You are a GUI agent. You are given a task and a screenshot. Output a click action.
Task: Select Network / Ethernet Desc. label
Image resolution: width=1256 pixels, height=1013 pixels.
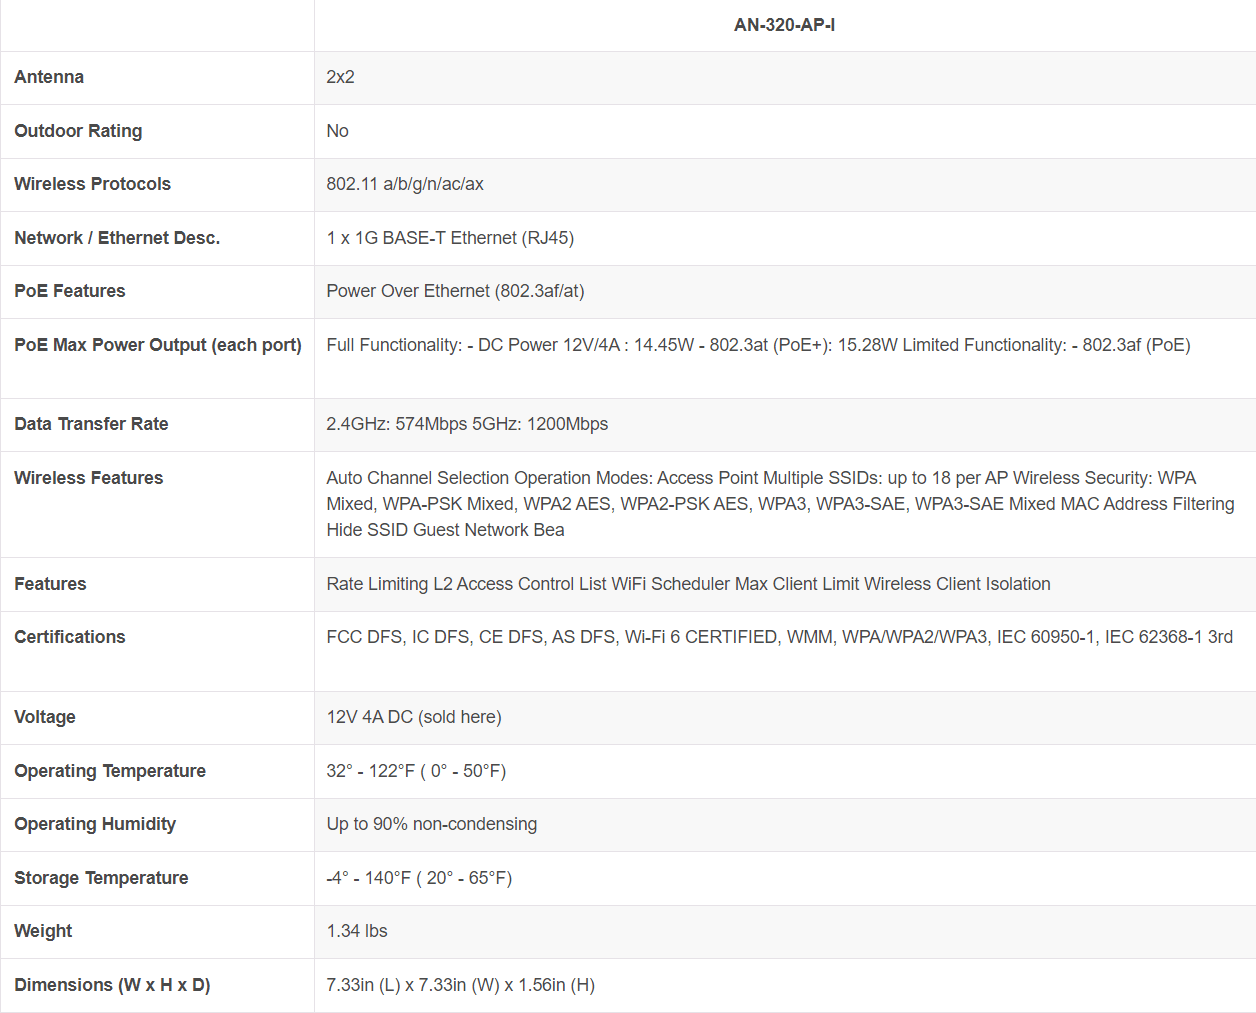point(117,238)
